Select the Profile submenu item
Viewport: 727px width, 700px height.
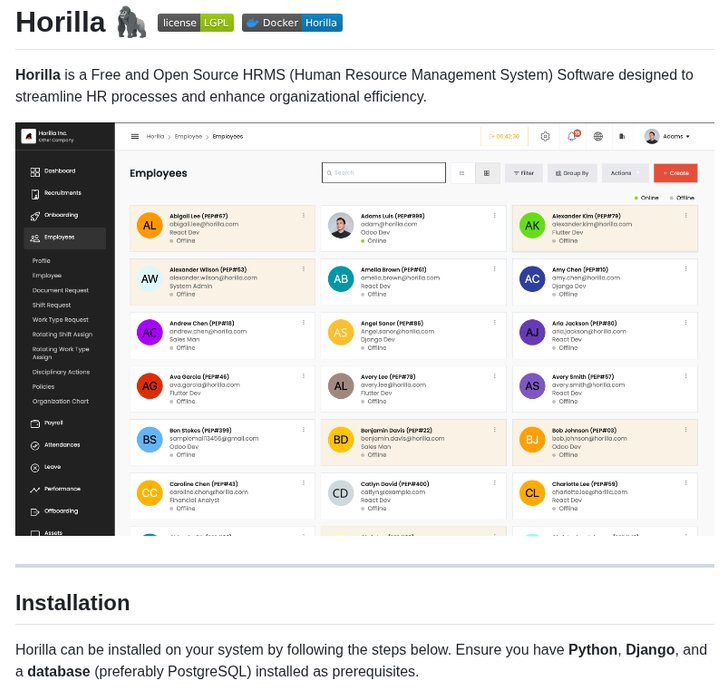(41, 261)
